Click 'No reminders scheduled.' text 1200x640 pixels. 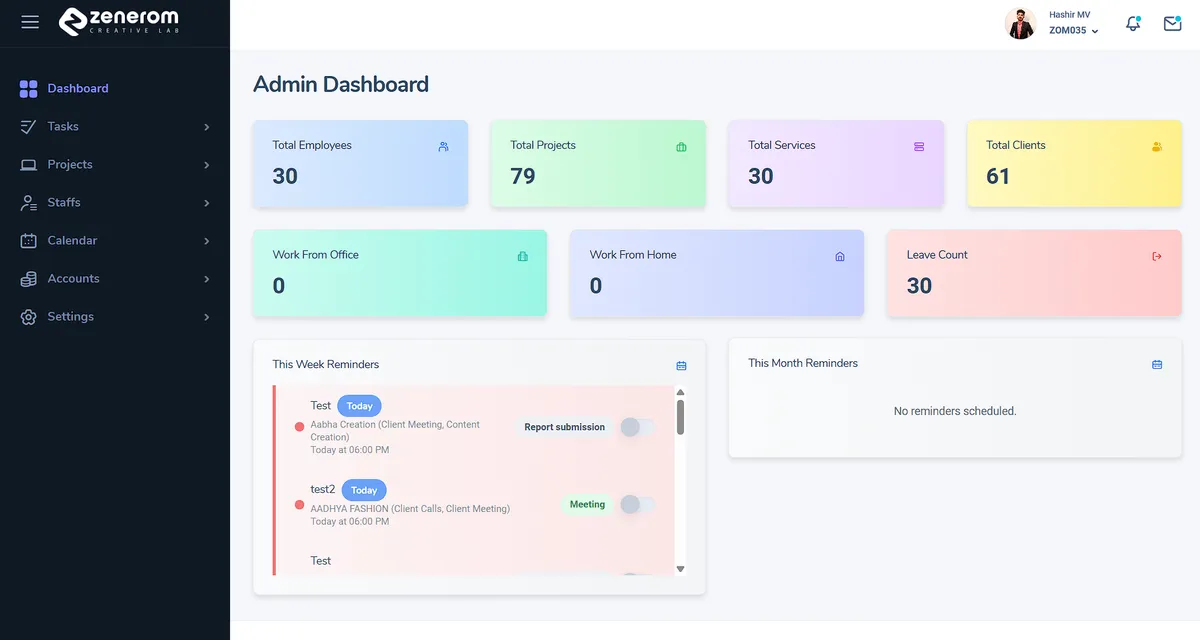point(955,411)
